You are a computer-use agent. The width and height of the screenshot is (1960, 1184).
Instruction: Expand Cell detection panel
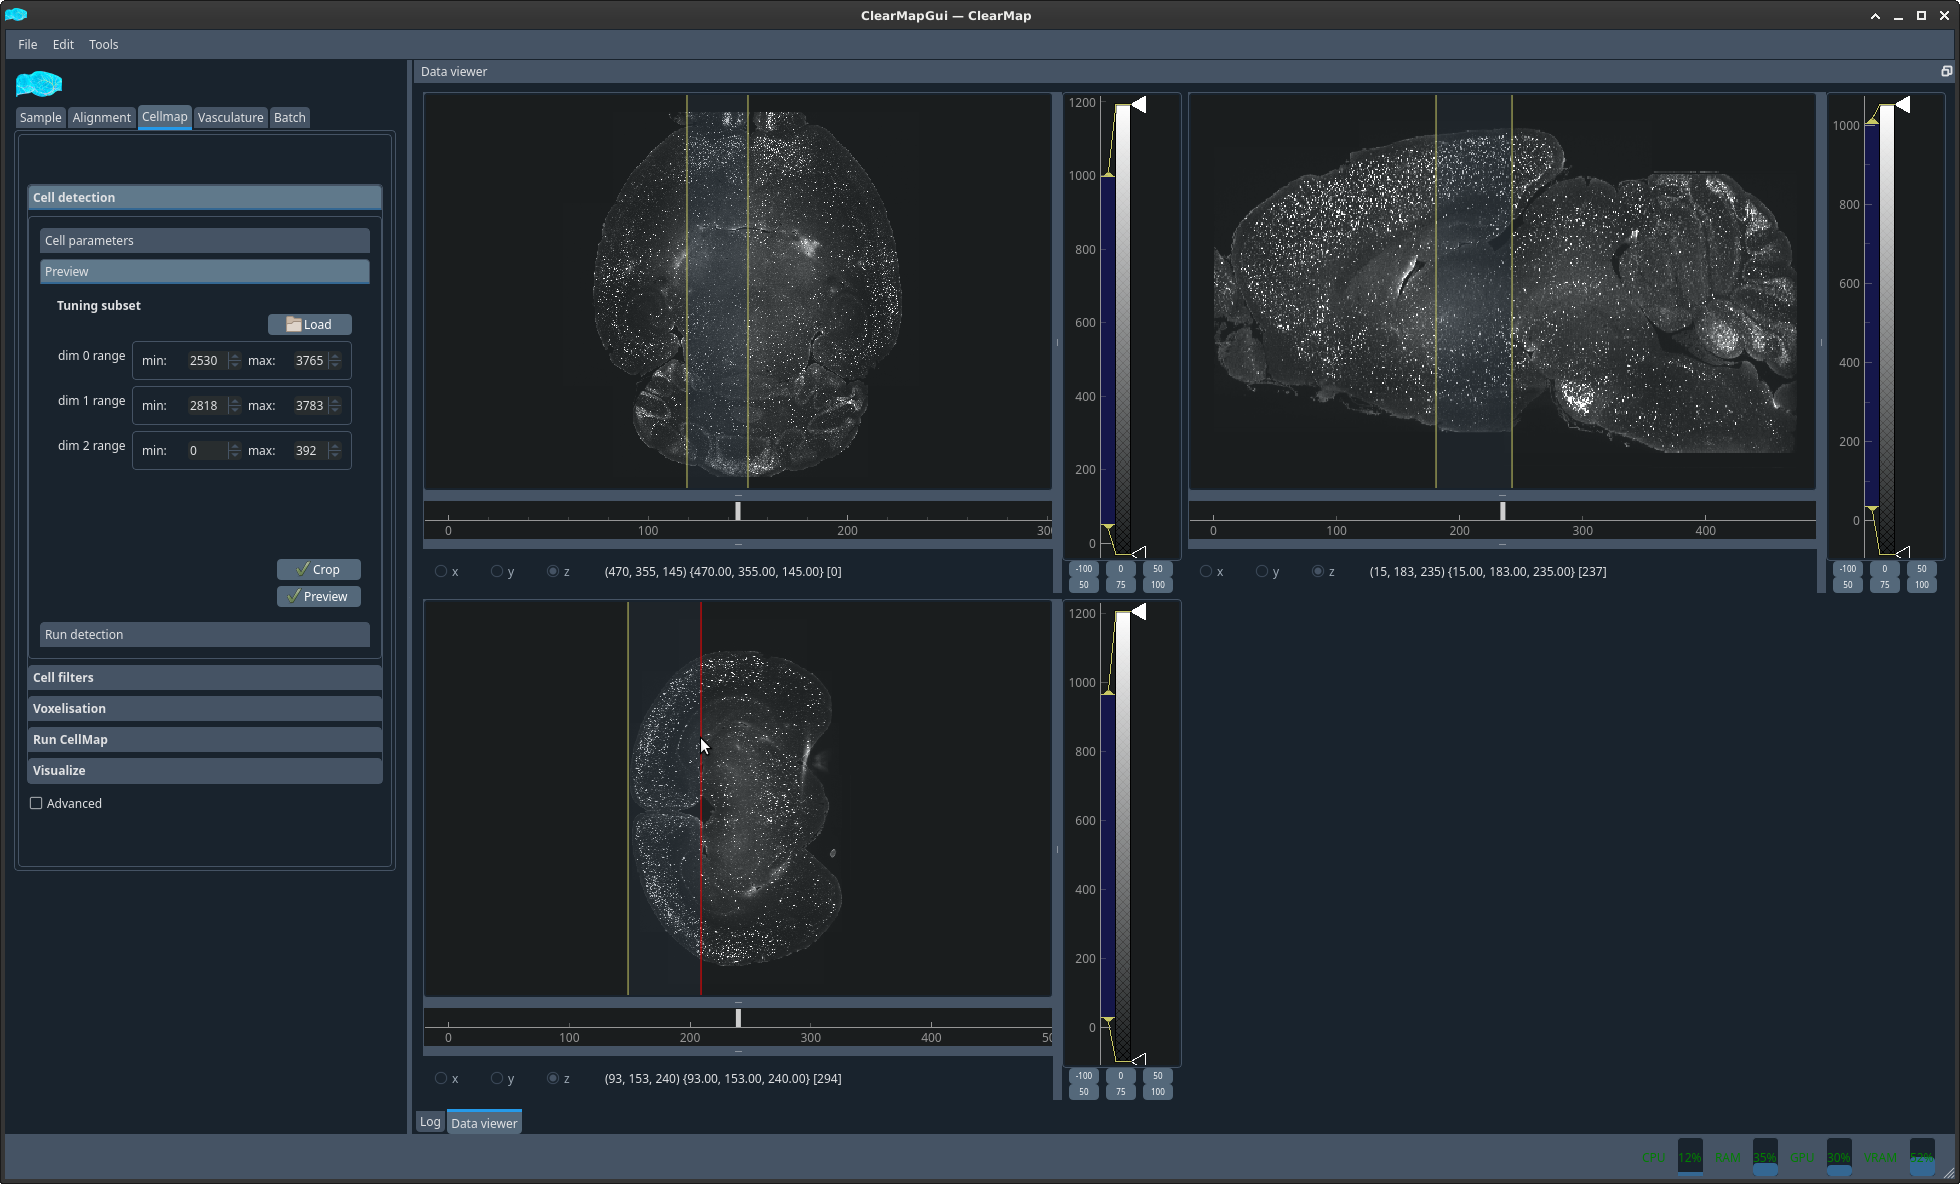click(x=203, y=197)
